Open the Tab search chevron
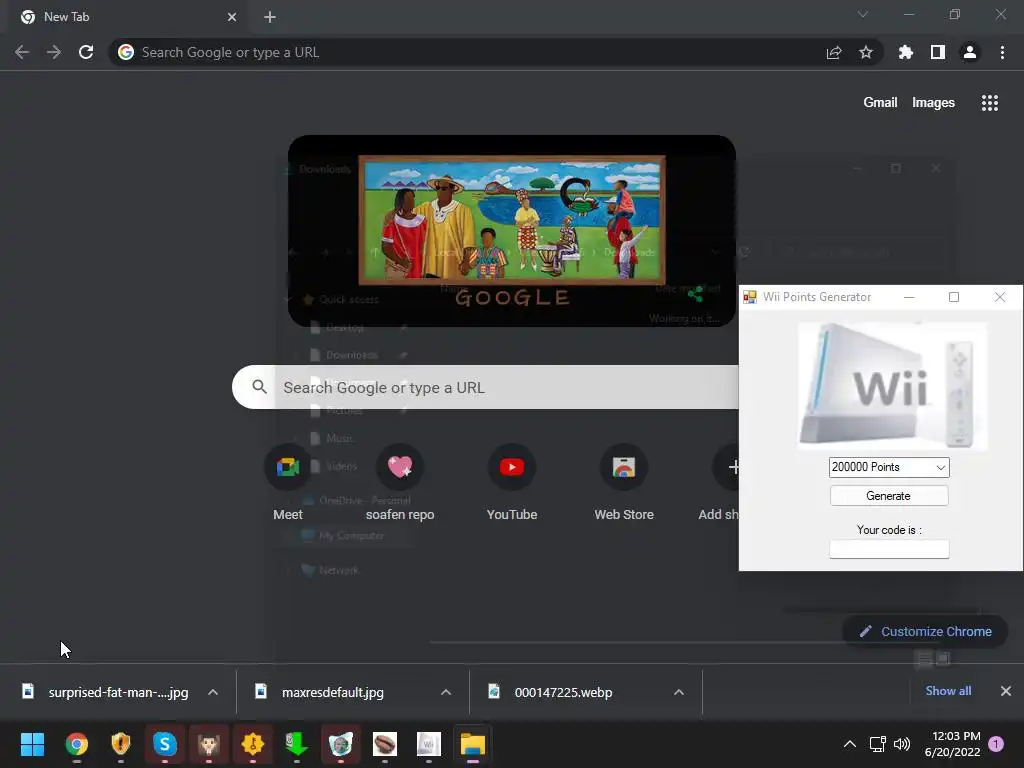 (863, 14)
